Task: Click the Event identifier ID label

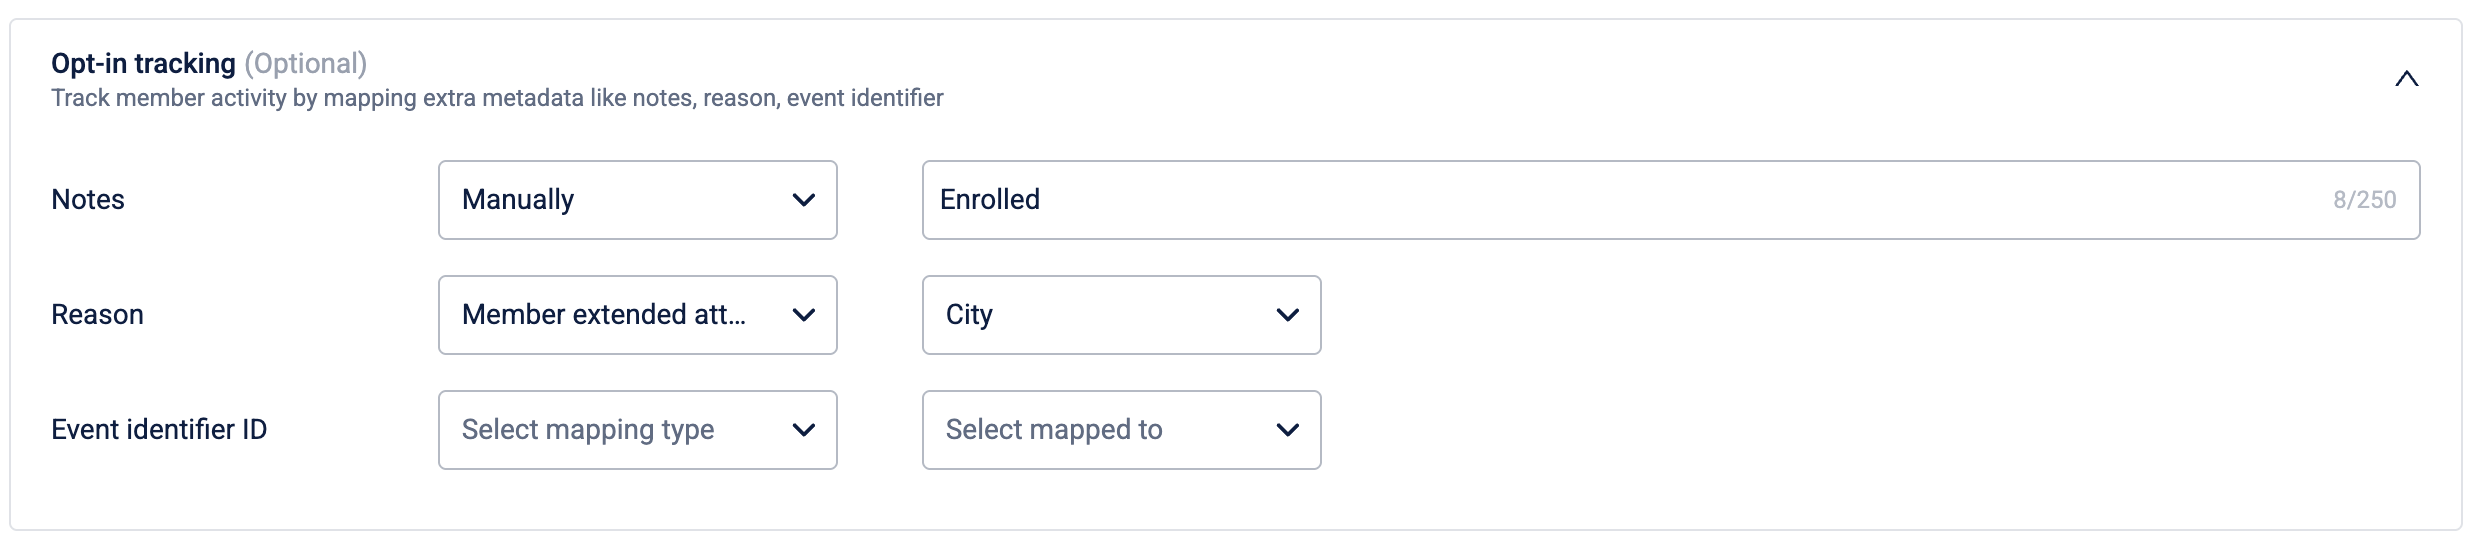Action: point(159,430)
